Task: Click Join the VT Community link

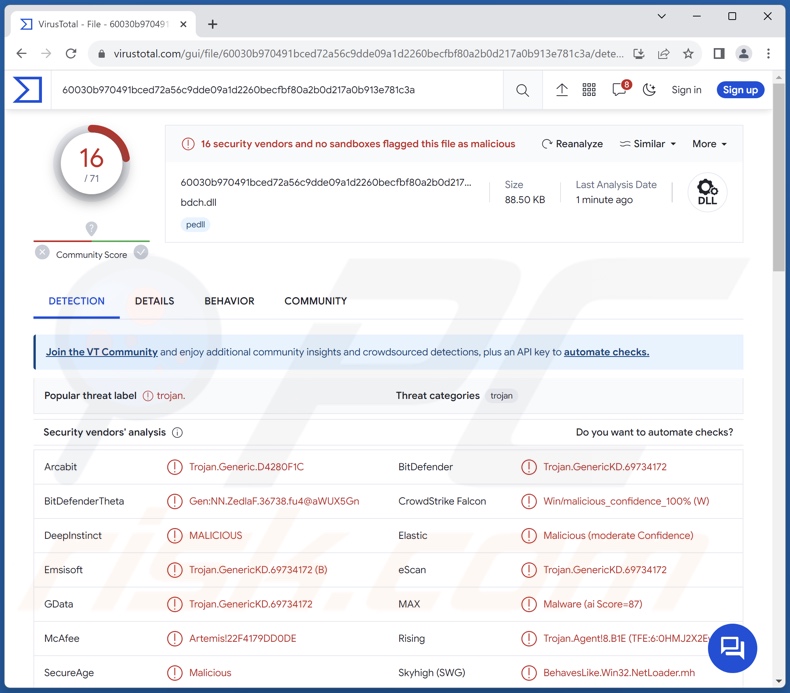Action: tap(102, 352)
